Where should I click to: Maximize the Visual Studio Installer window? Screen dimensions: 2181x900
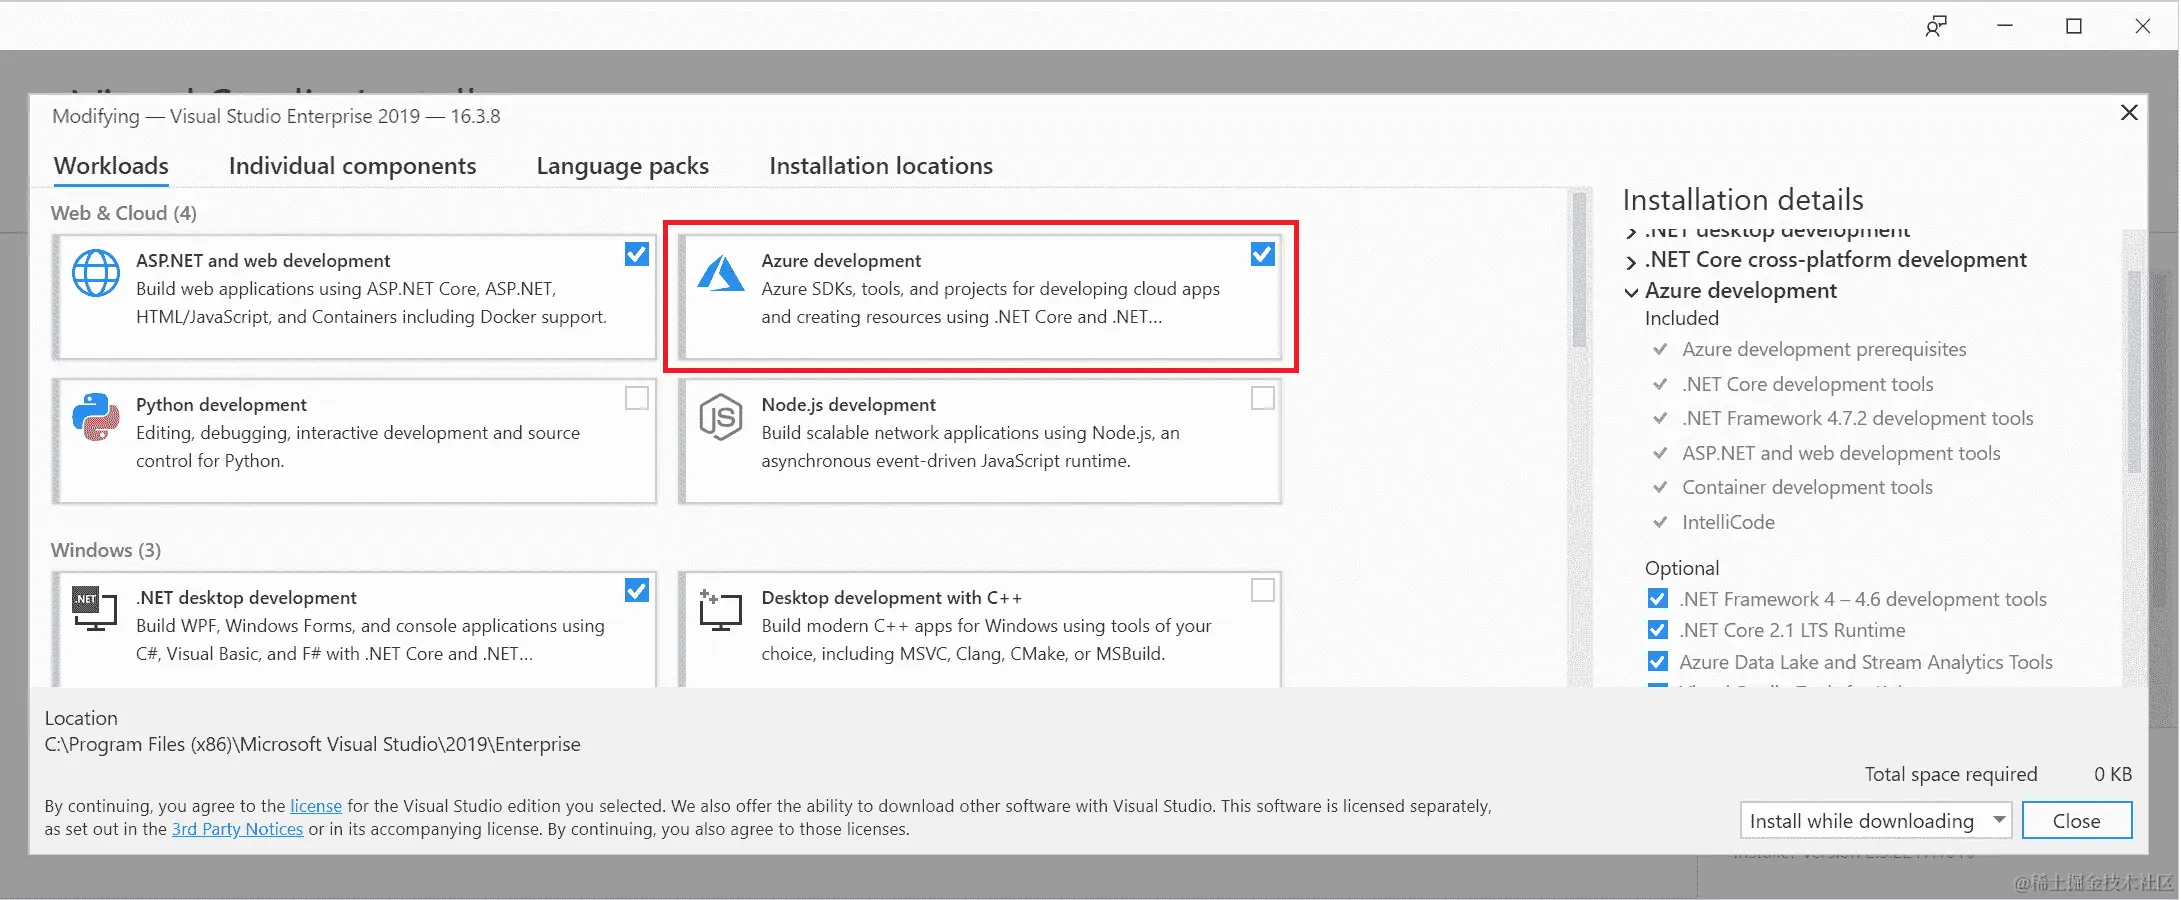(2074, 26)
